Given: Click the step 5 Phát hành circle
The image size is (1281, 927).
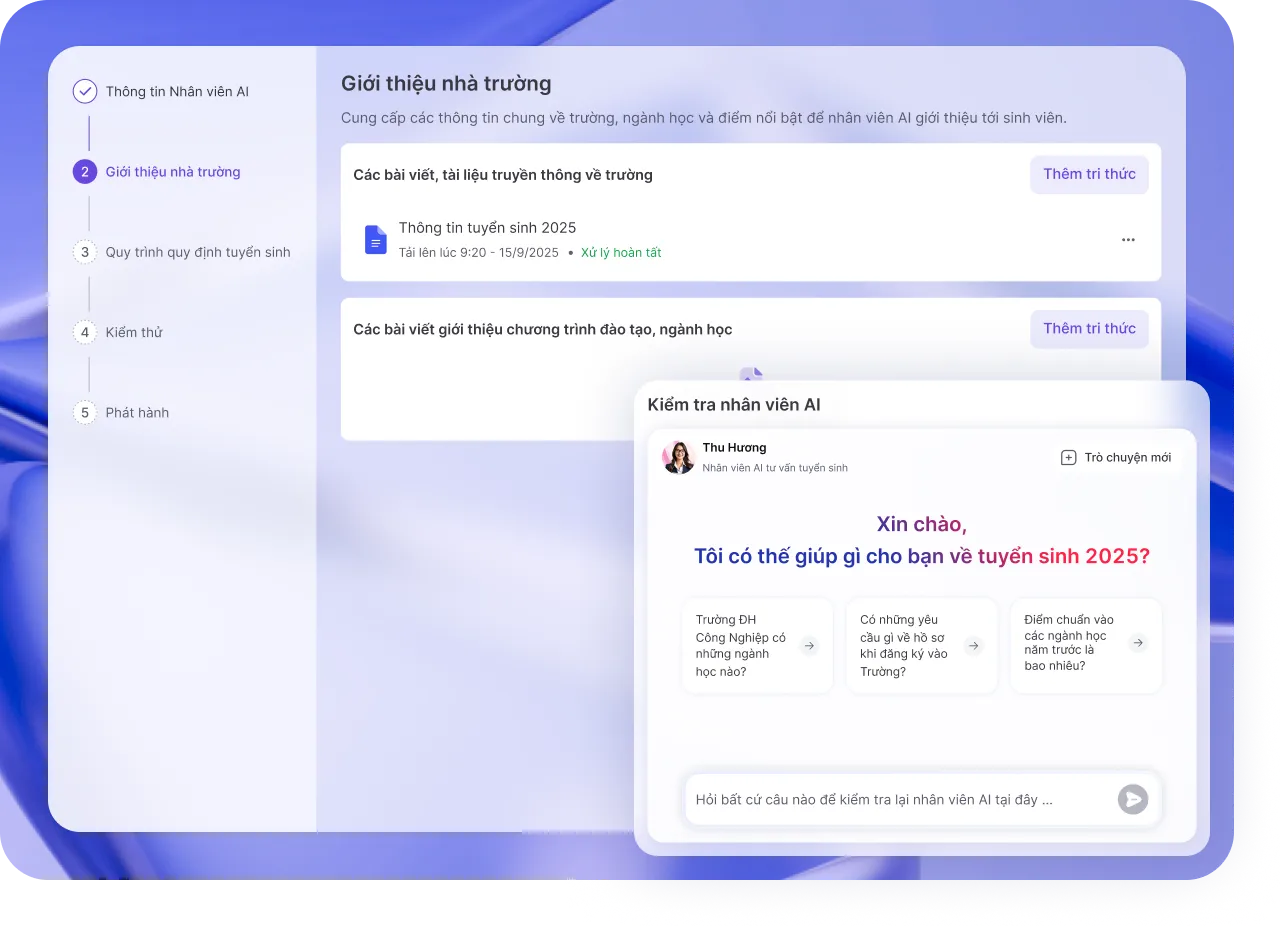Looking at the screenshot, I should (x=85, y=412).
